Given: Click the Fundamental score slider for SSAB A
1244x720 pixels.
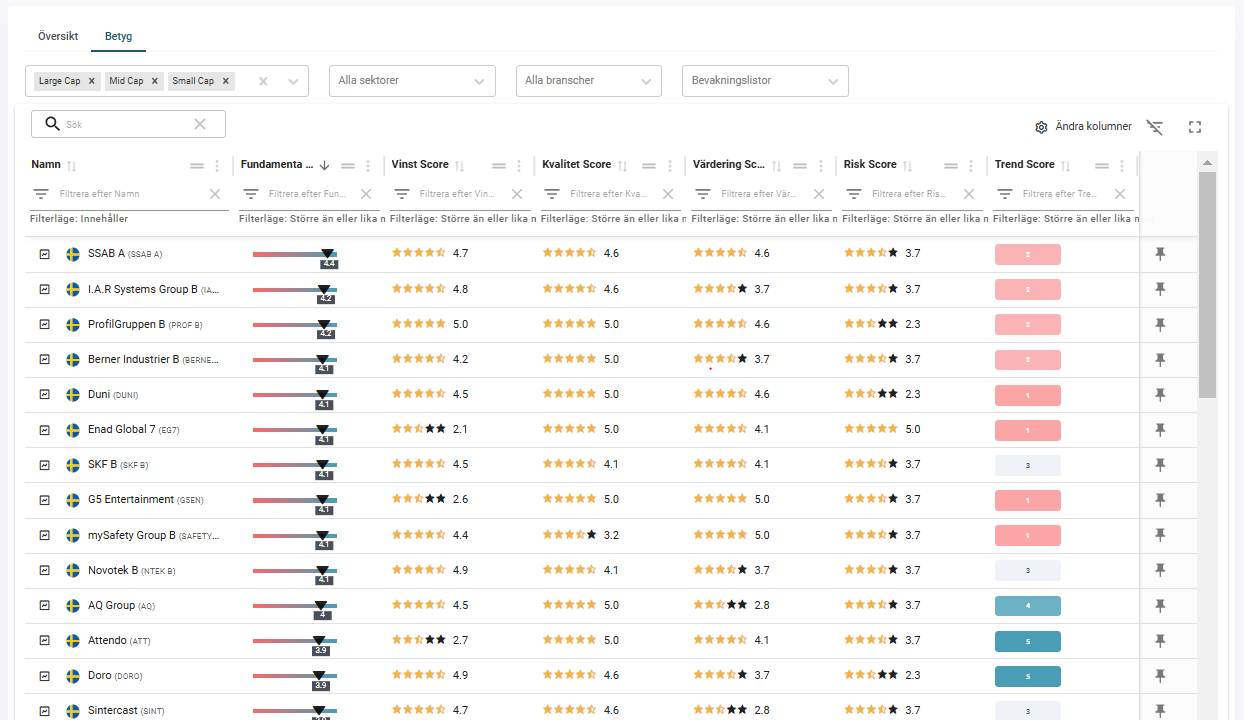Looking at the screenshot, I should click(295, 256).
